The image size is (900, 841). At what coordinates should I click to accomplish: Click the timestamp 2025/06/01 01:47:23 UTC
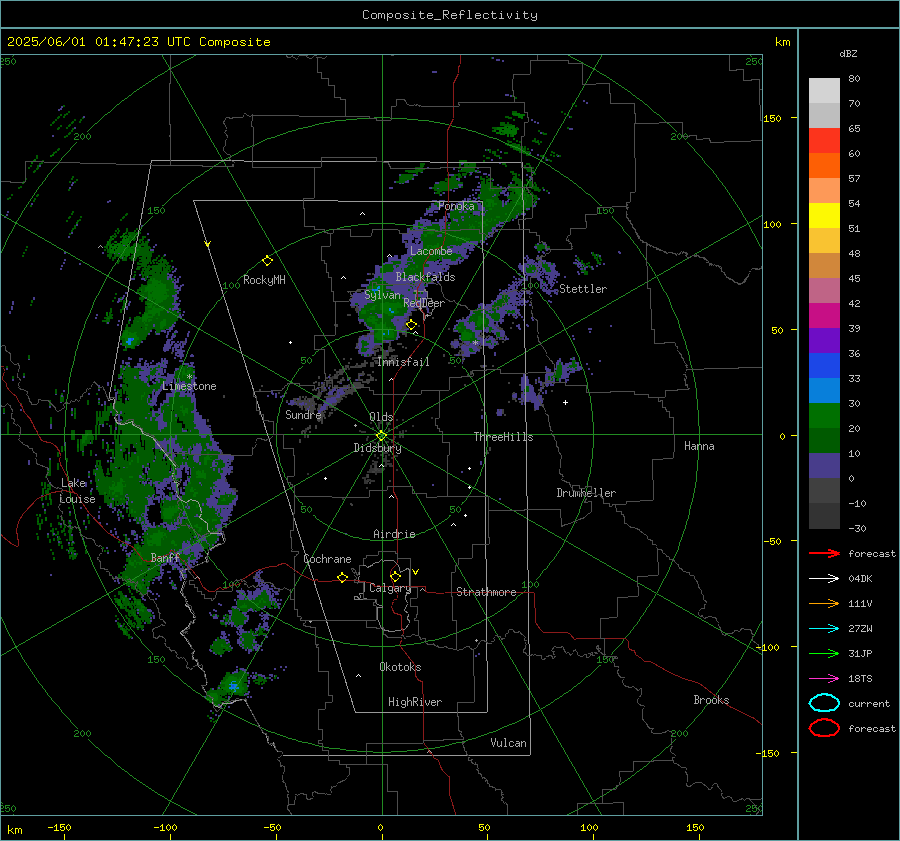tap(99, 42)
